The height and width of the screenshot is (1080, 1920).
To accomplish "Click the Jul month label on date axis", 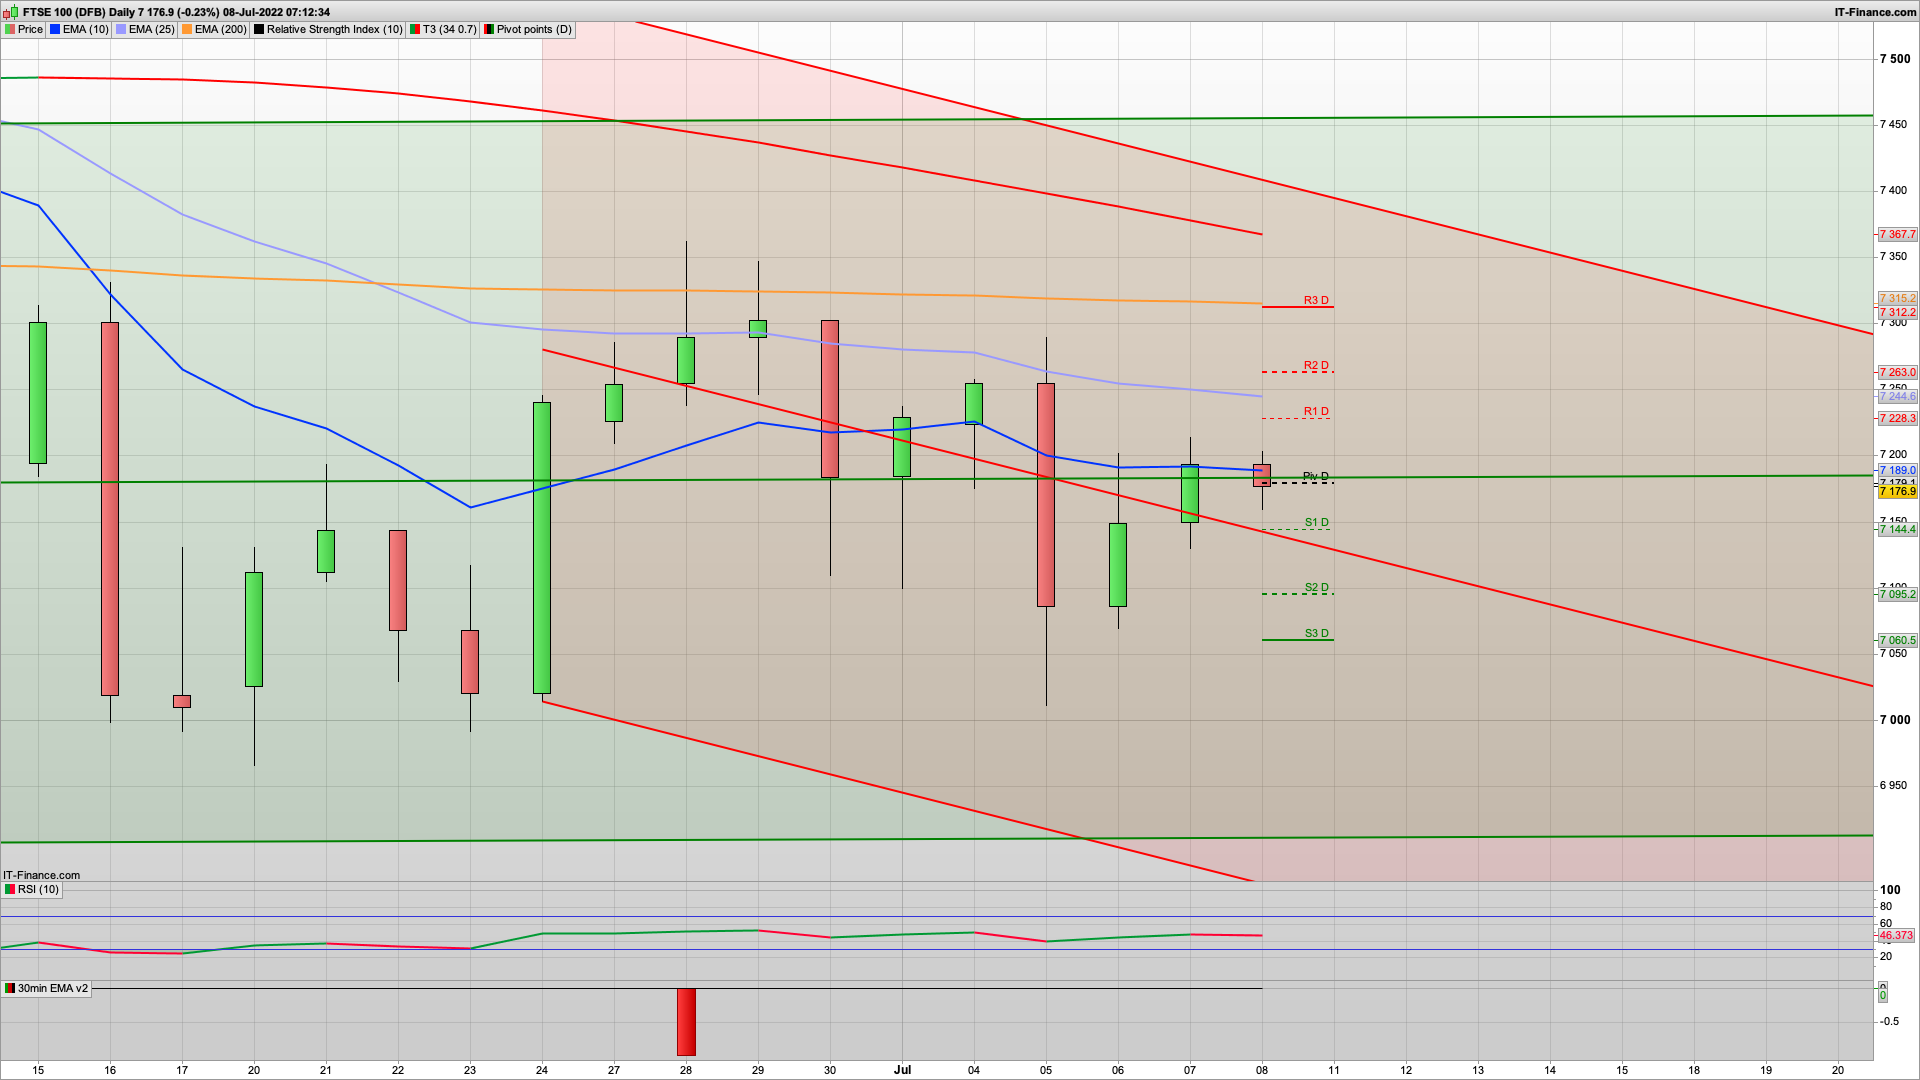I will tap(902, 1069).
